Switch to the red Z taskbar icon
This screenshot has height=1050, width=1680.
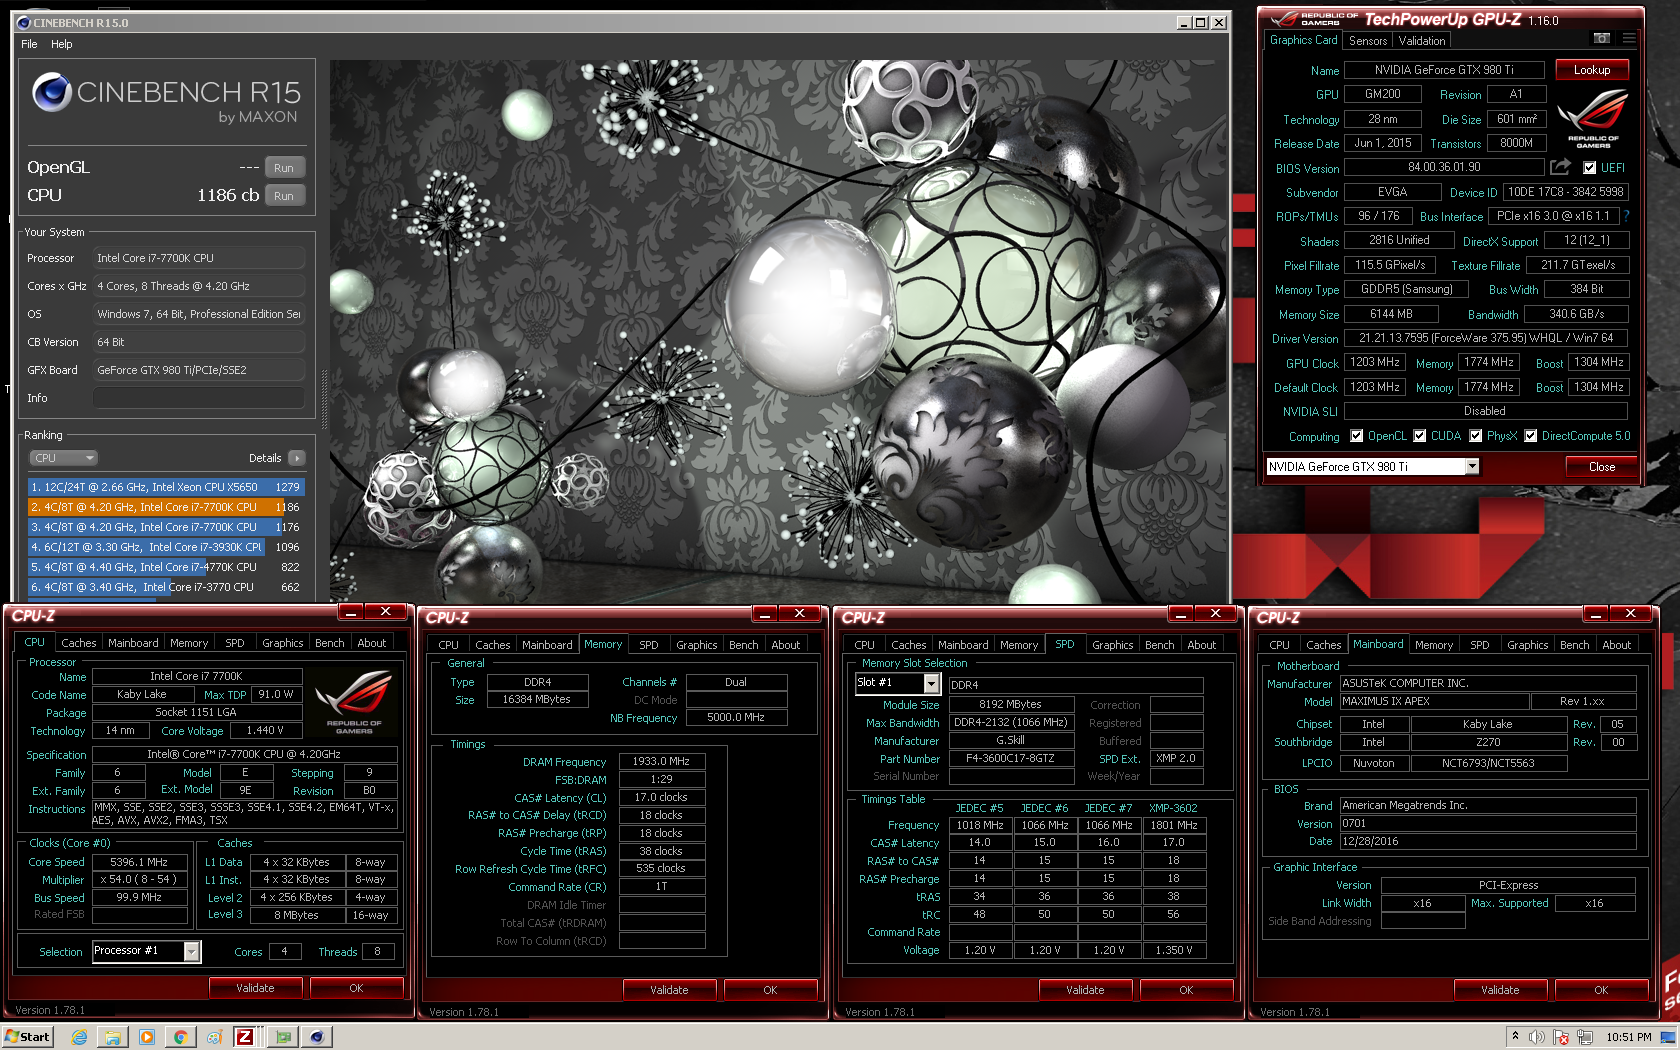click(245, 1037)
